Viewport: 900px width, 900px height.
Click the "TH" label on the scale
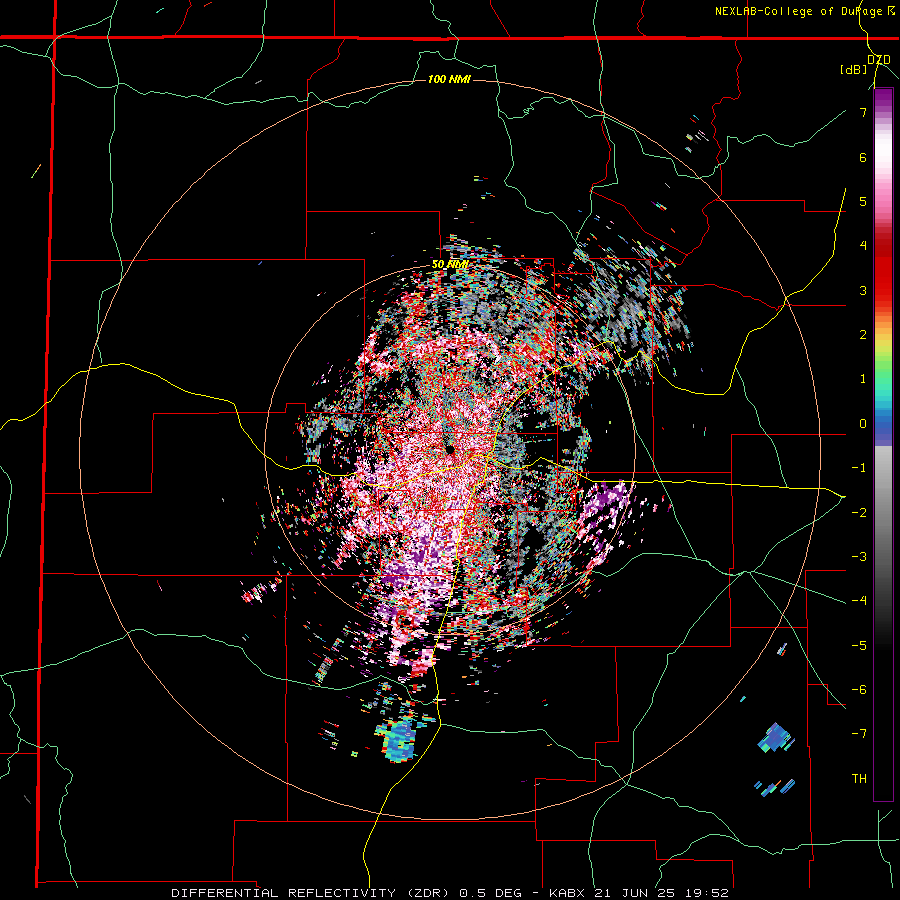pyautogui.click(x=859, y=778)
